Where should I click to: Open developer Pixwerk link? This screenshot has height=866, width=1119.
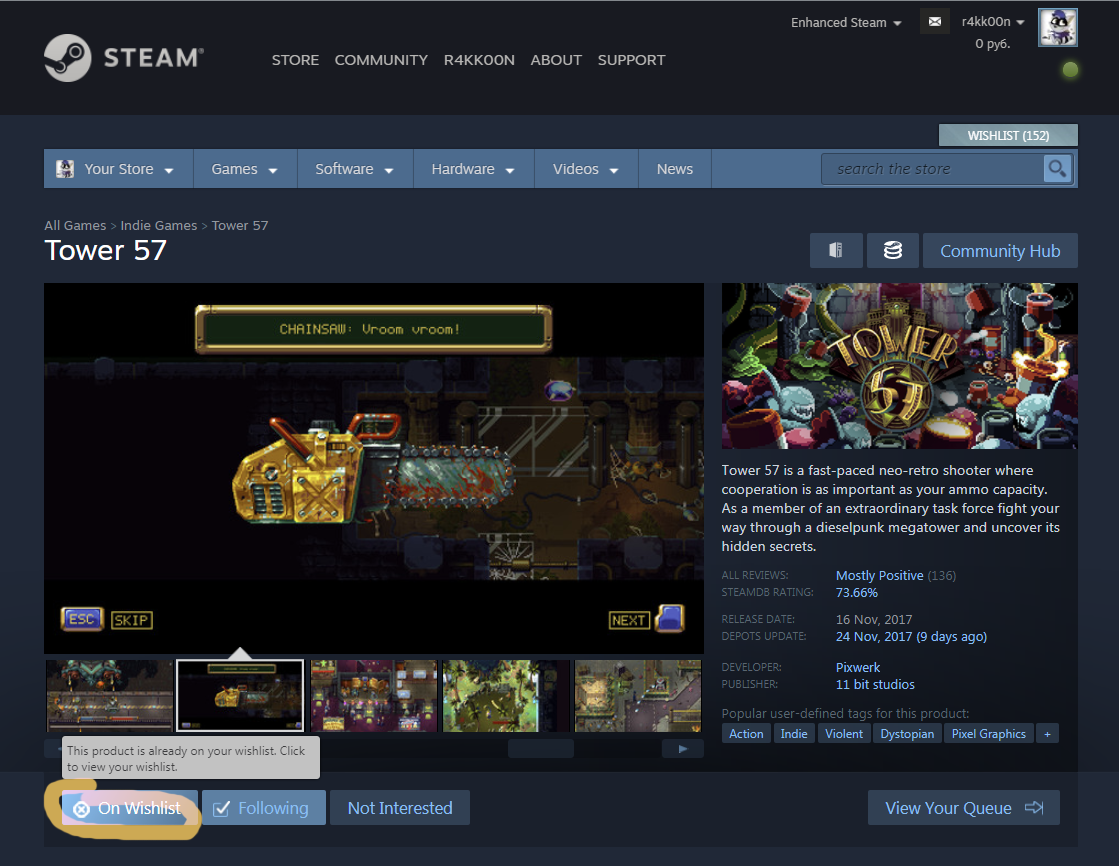[x=858, y=668]
